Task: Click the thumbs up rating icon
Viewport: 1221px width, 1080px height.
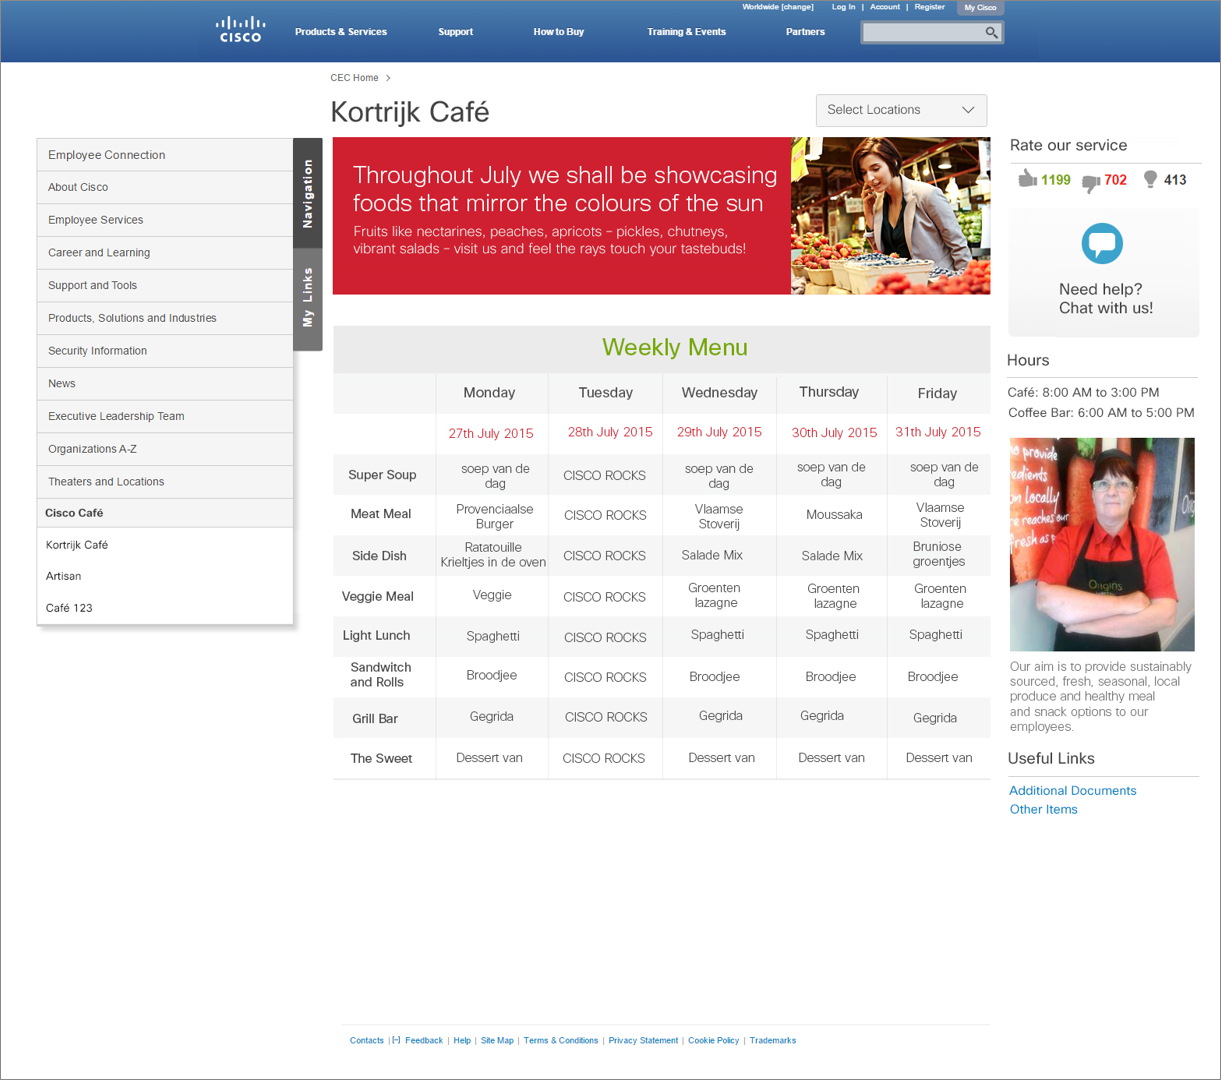Action: [1027, 179]
